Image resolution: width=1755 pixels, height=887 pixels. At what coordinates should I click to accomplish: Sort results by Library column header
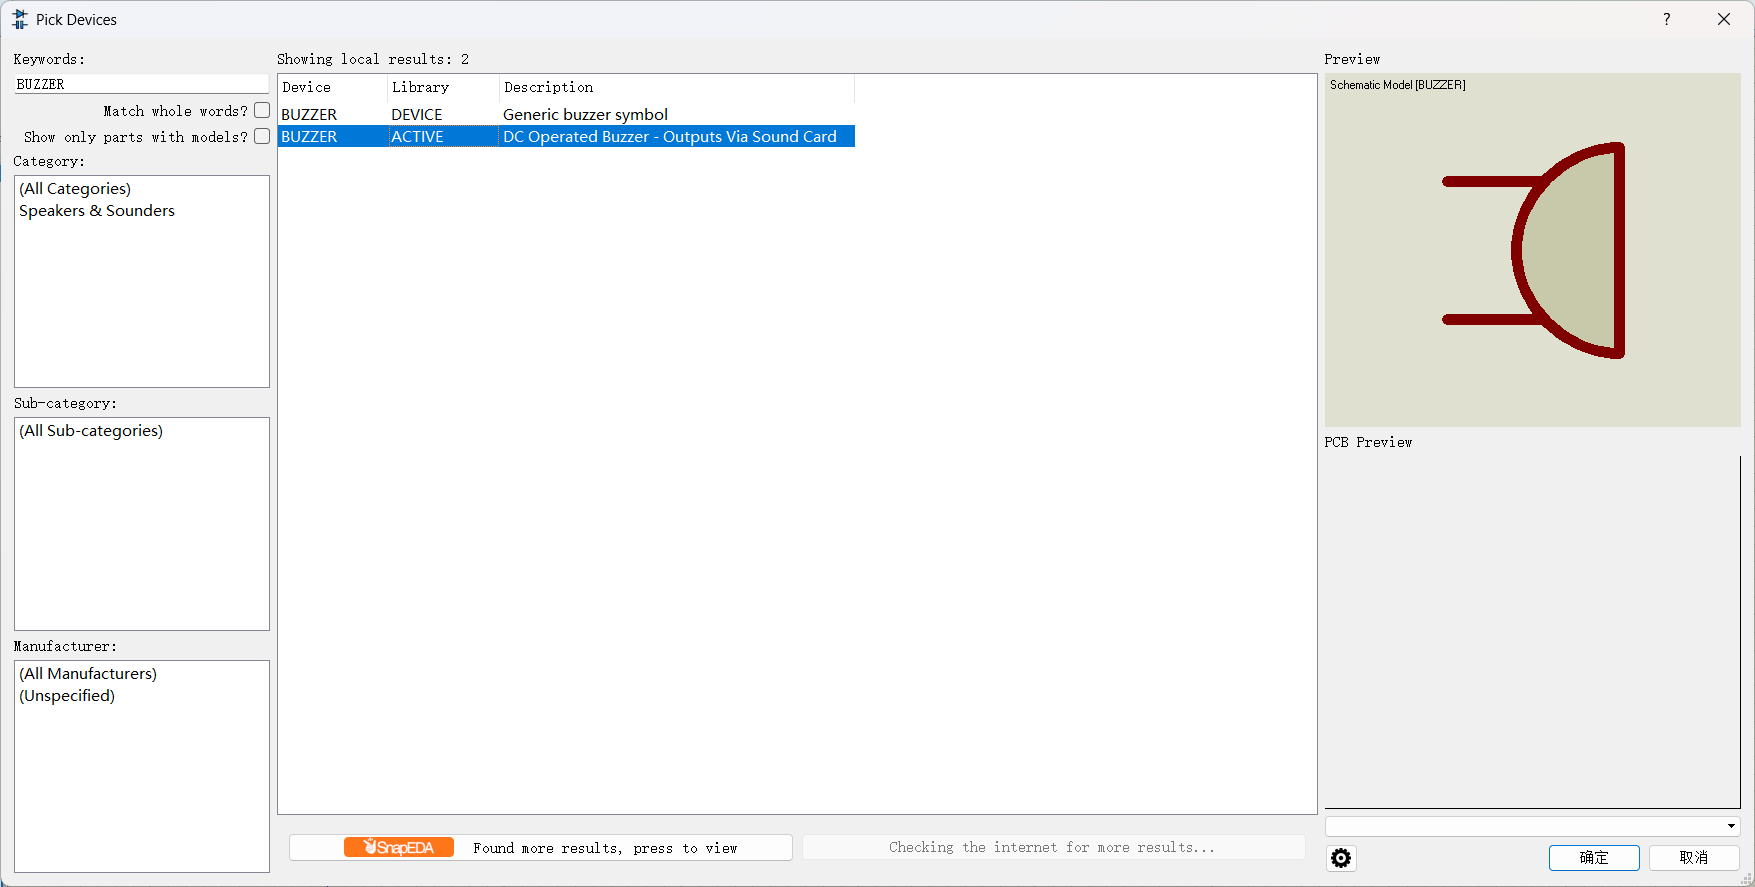tap(443, 87)
